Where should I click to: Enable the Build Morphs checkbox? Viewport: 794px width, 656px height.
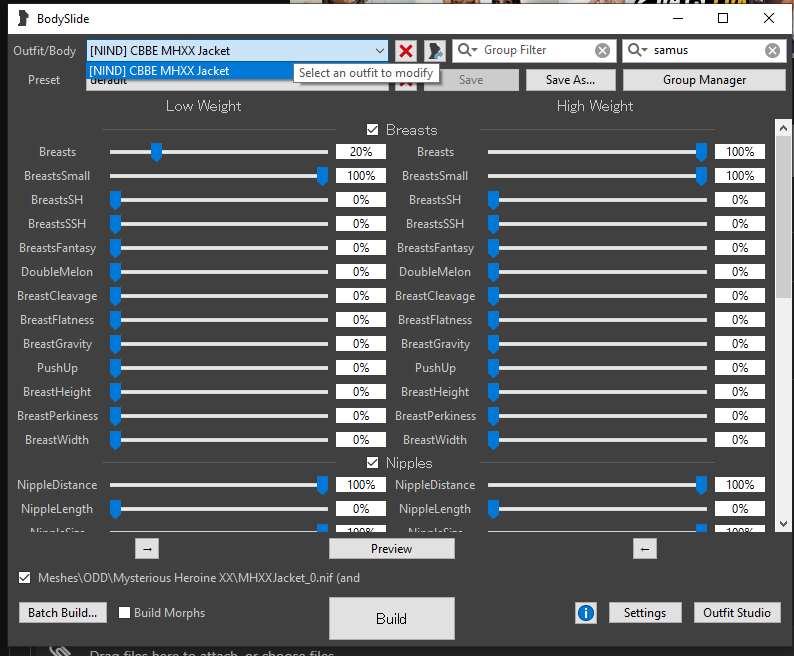(125, 612)
